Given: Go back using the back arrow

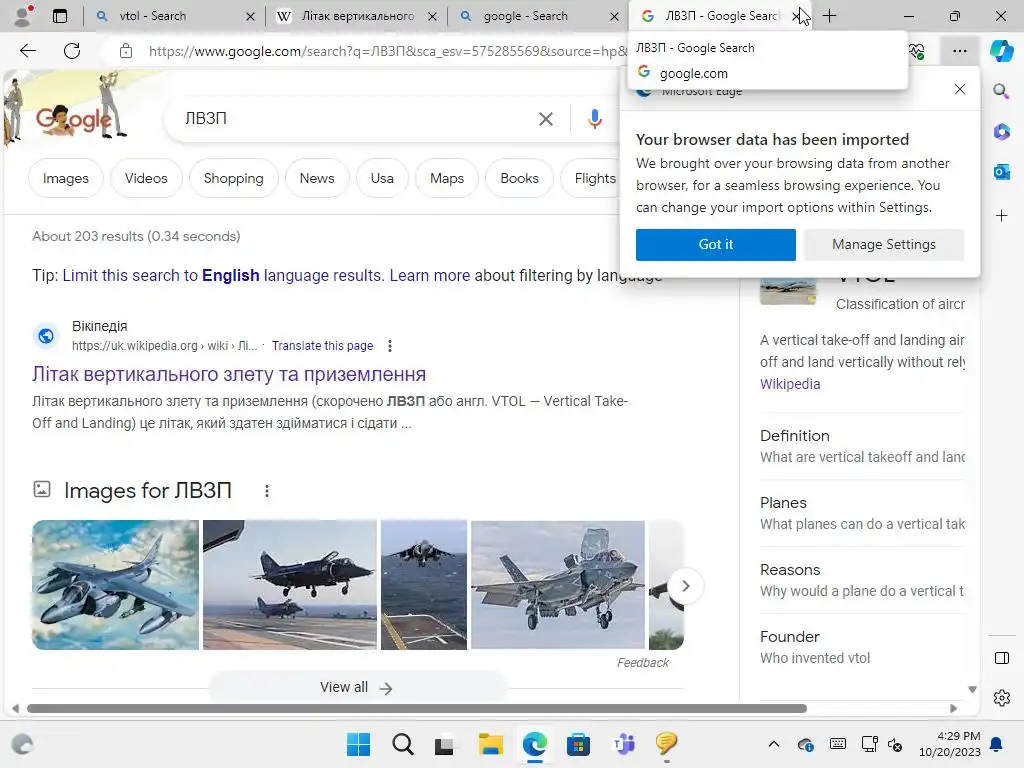Looking at the screenshot, I should click(x=28, y=51).
